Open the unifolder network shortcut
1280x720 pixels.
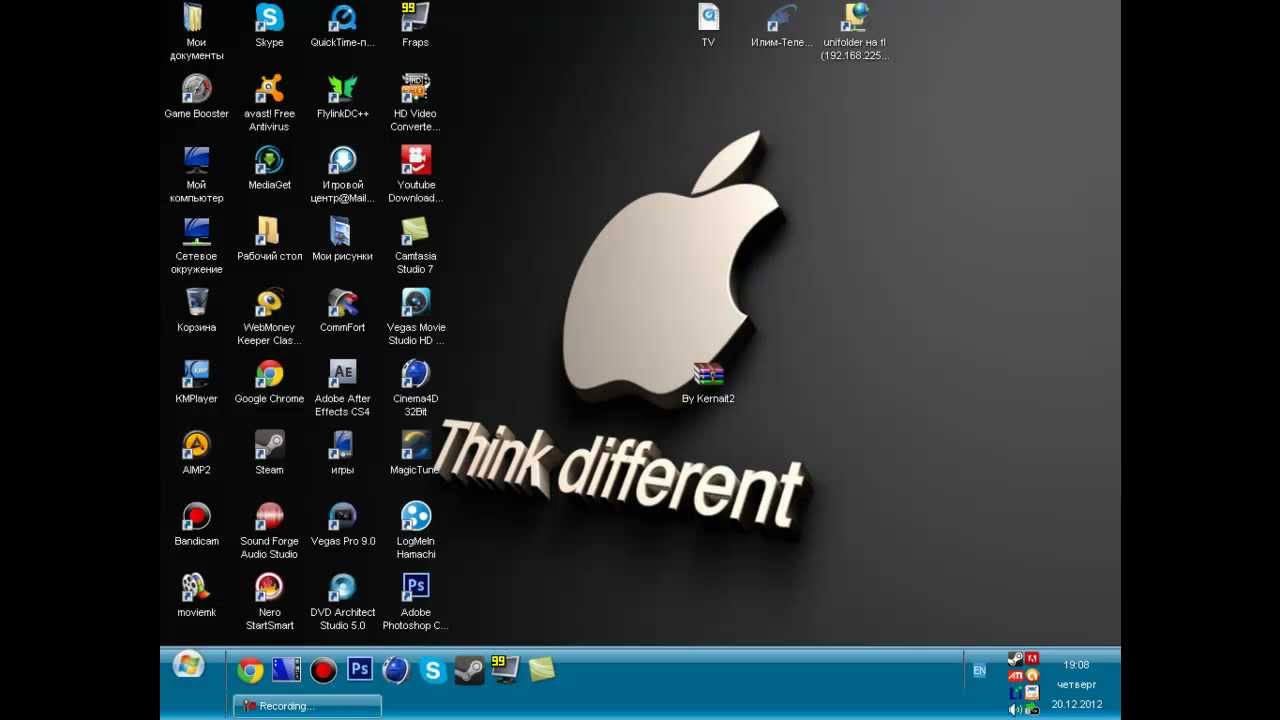pos(854,32)
